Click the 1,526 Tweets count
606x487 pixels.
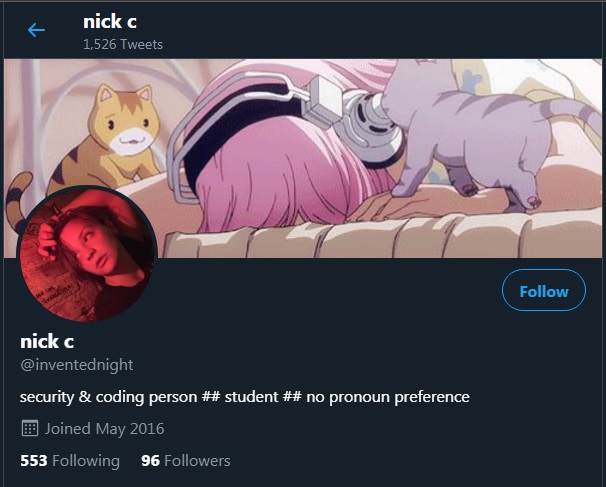tap(123, 44)
